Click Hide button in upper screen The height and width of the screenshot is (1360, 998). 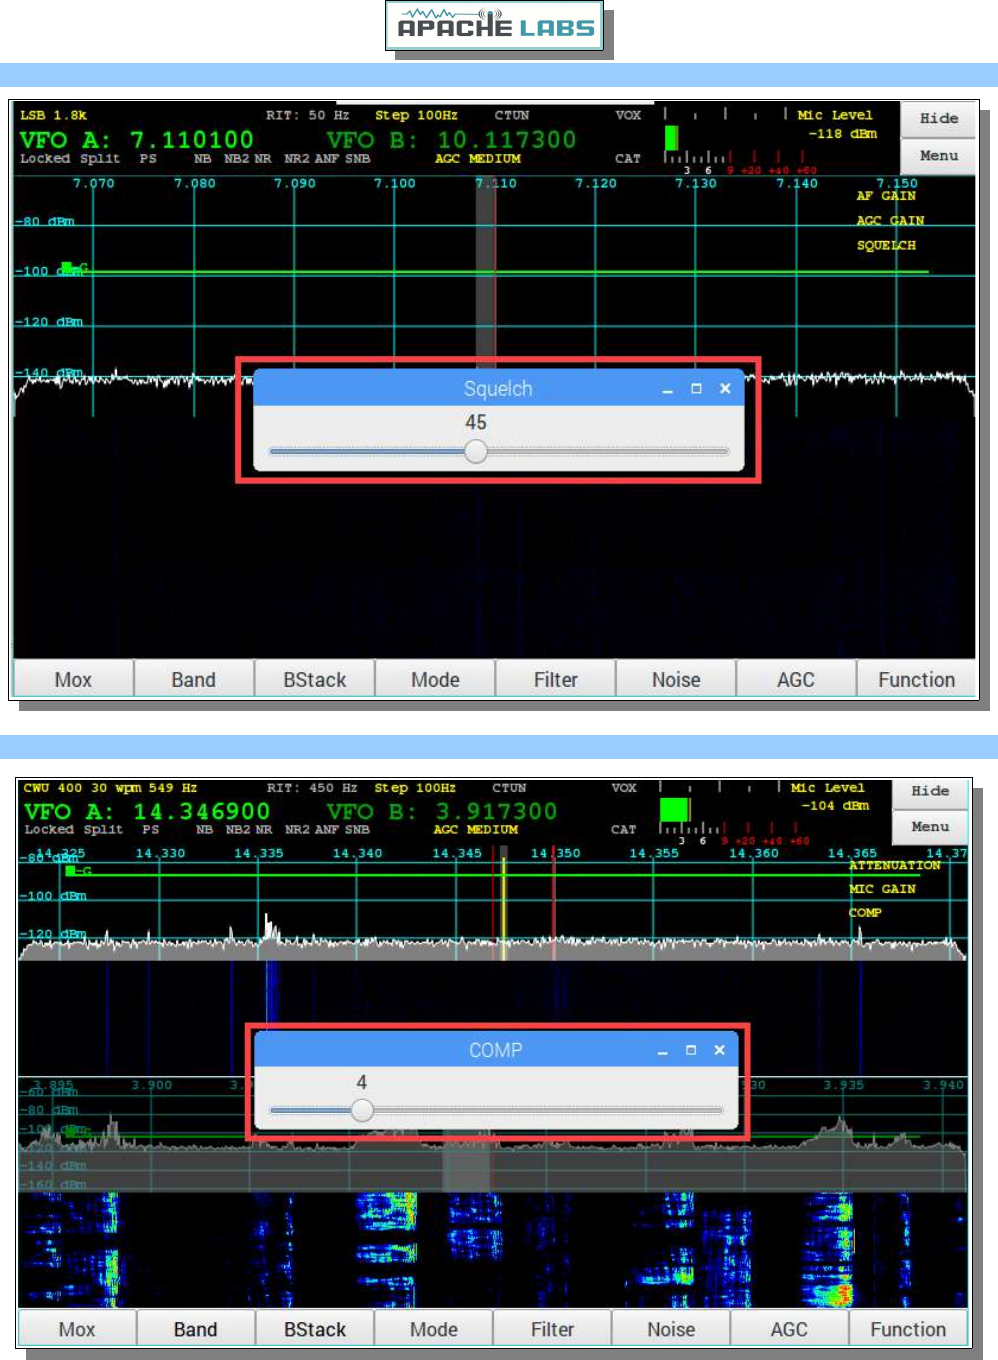pos(939,118)
